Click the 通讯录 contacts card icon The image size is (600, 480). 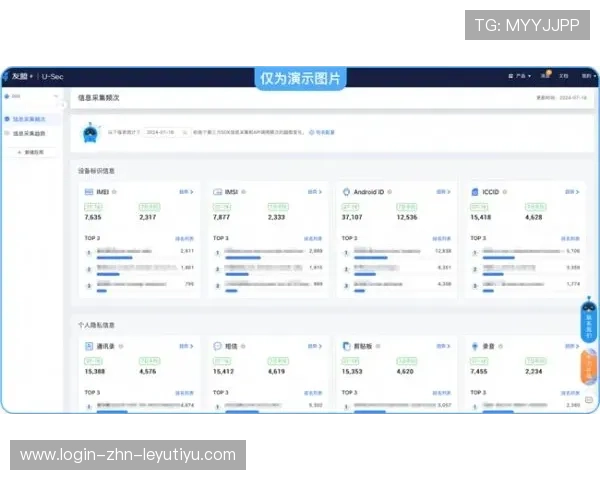coord(89,346)
